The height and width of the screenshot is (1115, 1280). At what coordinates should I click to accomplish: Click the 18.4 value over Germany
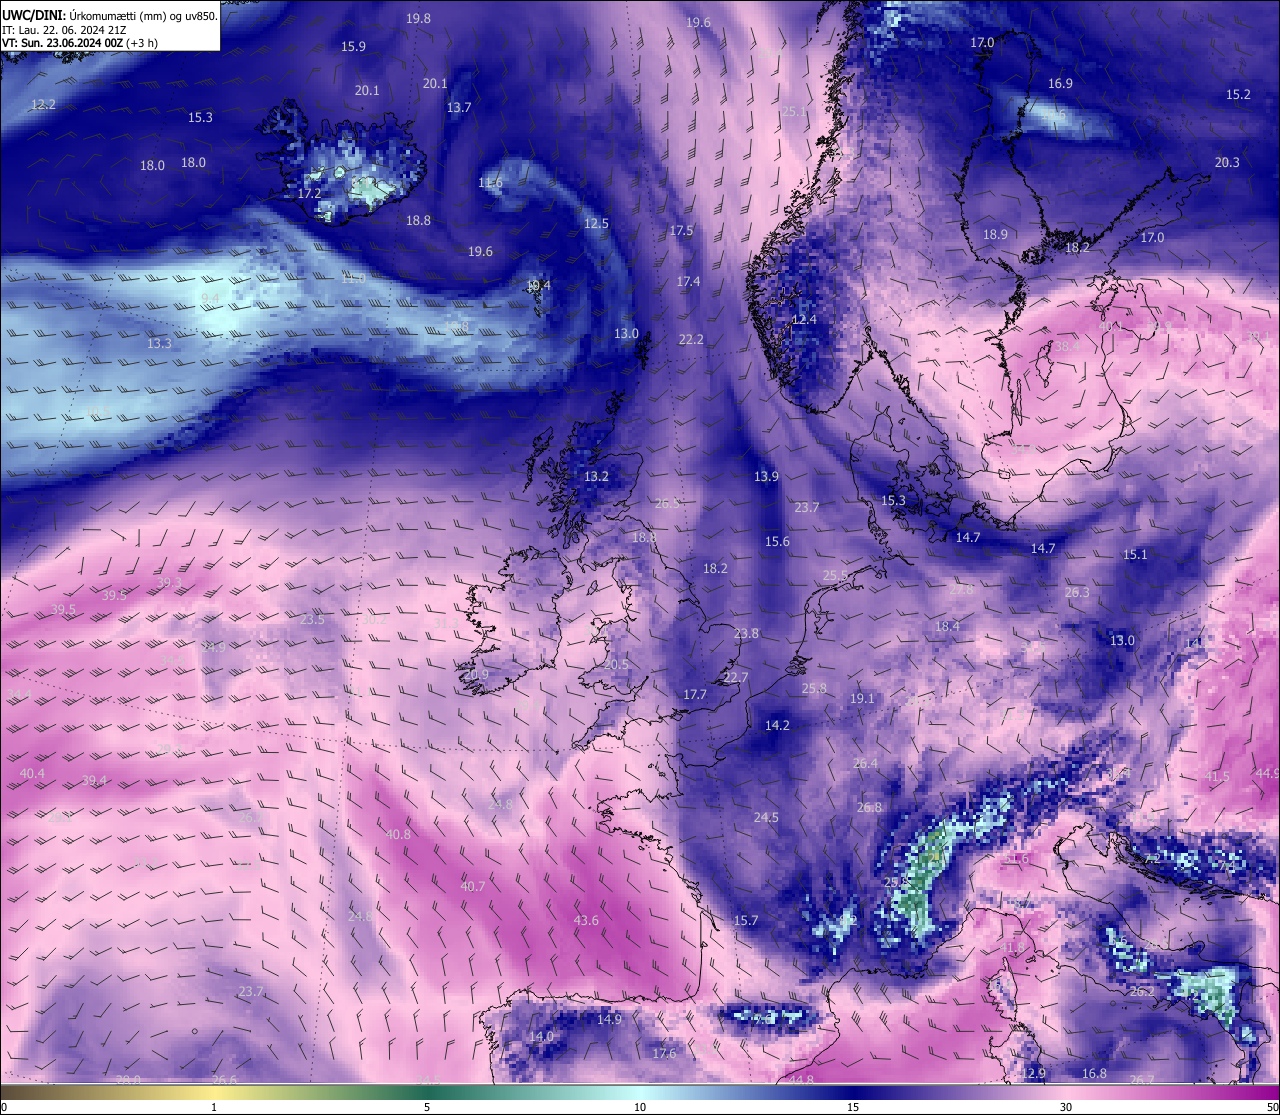947,627
